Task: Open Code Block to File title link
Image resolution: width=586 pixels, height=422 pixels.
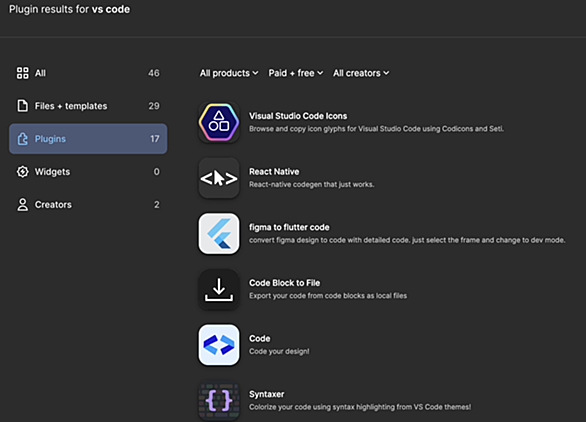Action: tap(284, 283)
